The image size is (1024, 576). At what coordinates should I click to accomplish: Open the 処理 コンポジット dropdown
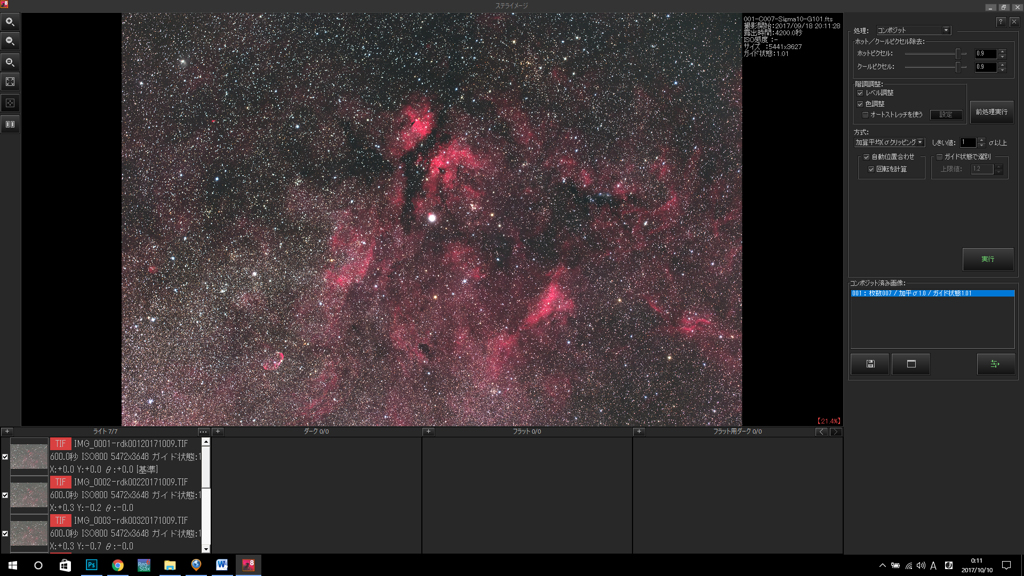pos(913,31)
